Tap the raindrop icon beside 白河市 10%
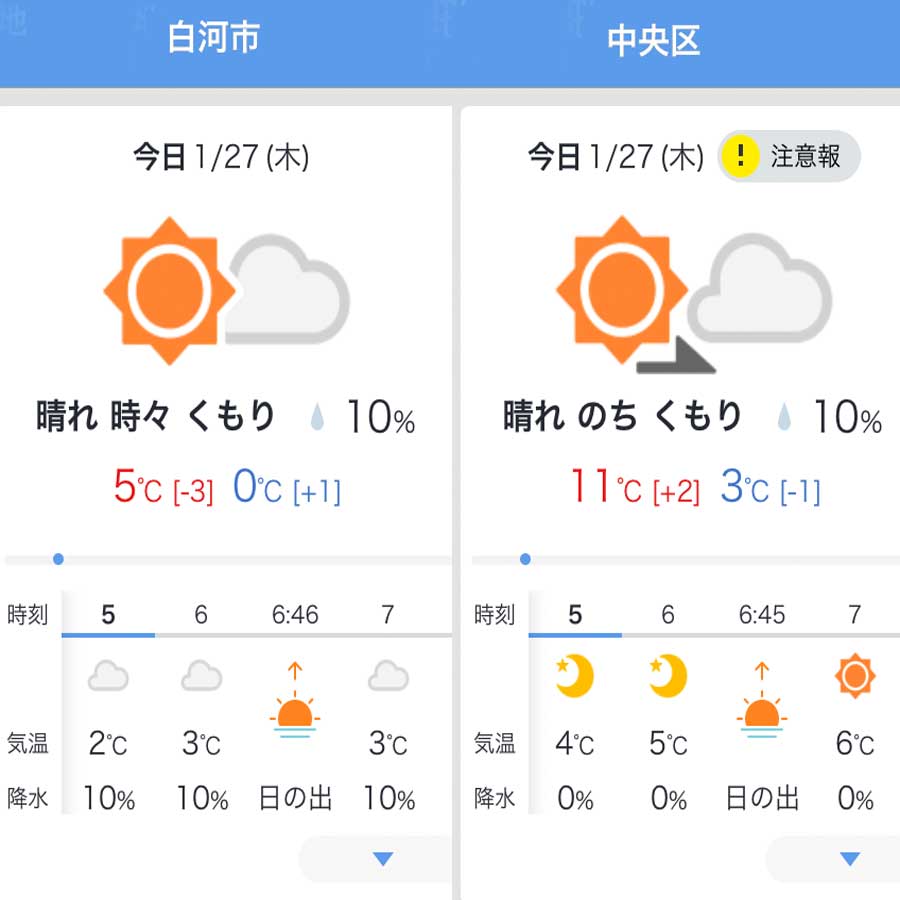 tap(317, 417)
